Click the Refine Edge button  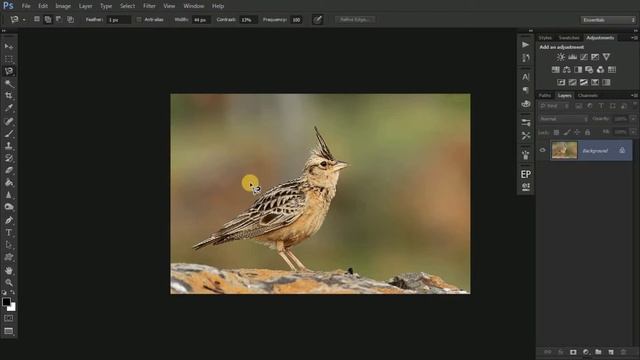pyautogui.click(x=355, y=20)
